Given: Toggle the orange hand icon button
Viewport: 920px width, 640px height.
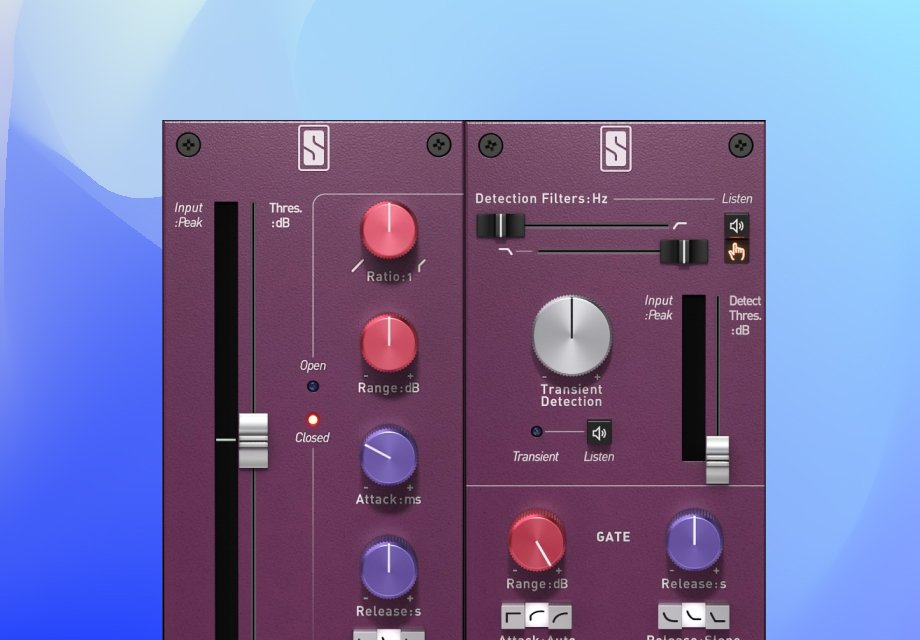Looking at the screenshot, I should pos(736,252).
